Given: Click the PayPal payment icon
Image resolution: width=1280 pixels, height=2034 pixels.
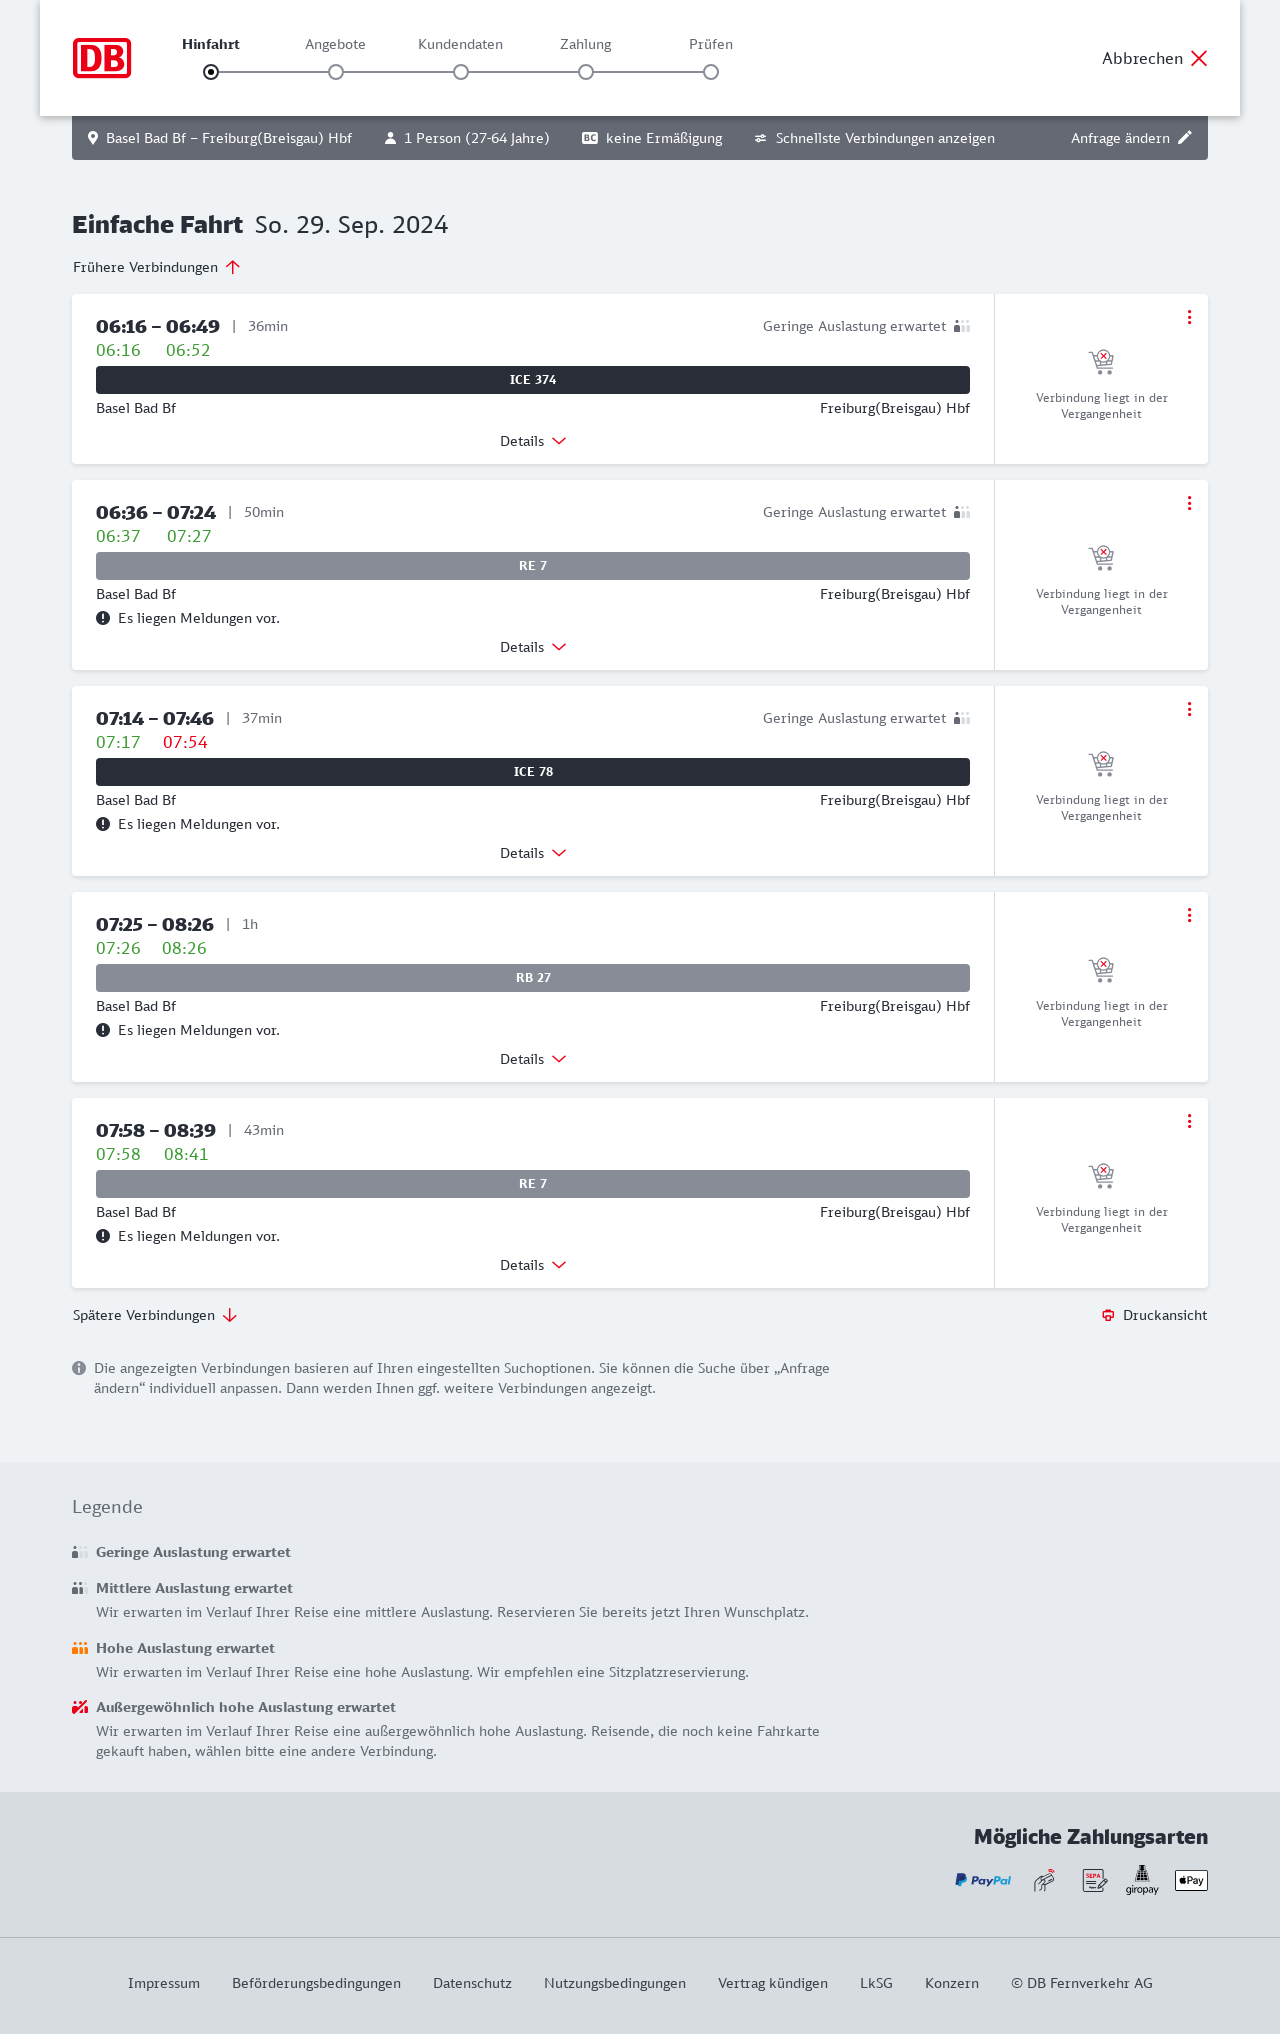Looking at the screenshot, I should tap(983, 1880).
